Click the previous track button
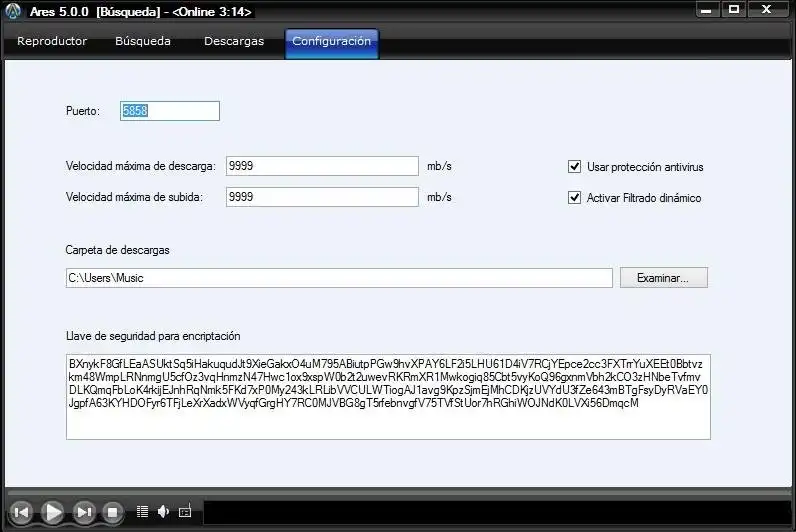The width and height of the screenshot is (796, 532). pyautogui.click(x=21, y=512)
